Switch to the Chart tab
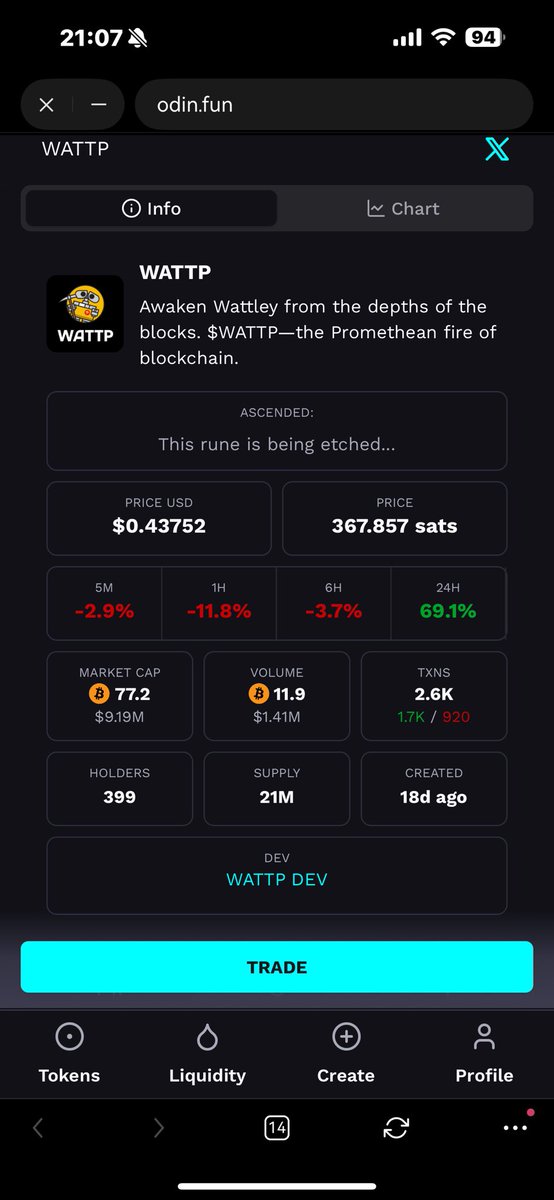 [x=404, y=208]
